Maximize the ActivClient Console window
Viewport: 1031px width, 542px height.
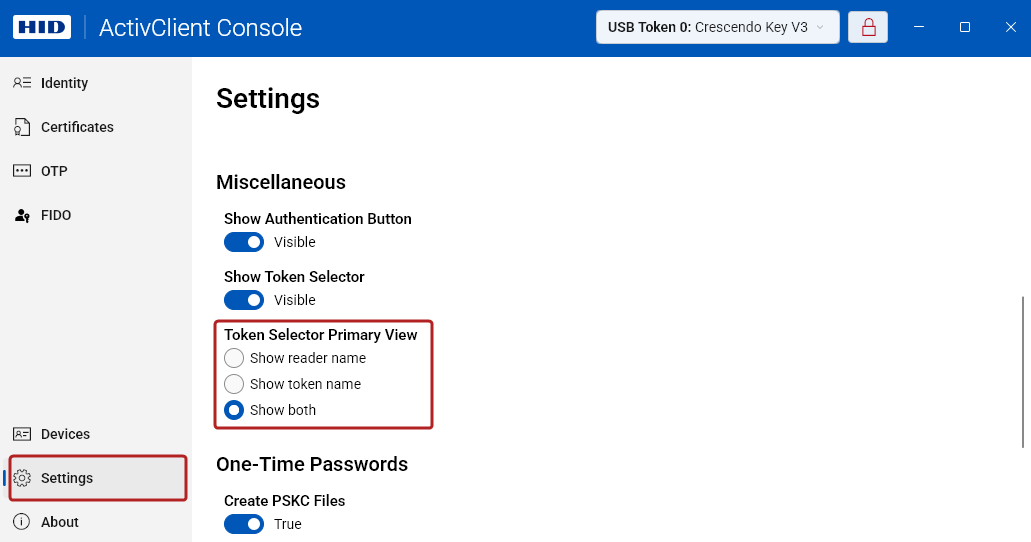pyautogui.click(x=965, y=27)
